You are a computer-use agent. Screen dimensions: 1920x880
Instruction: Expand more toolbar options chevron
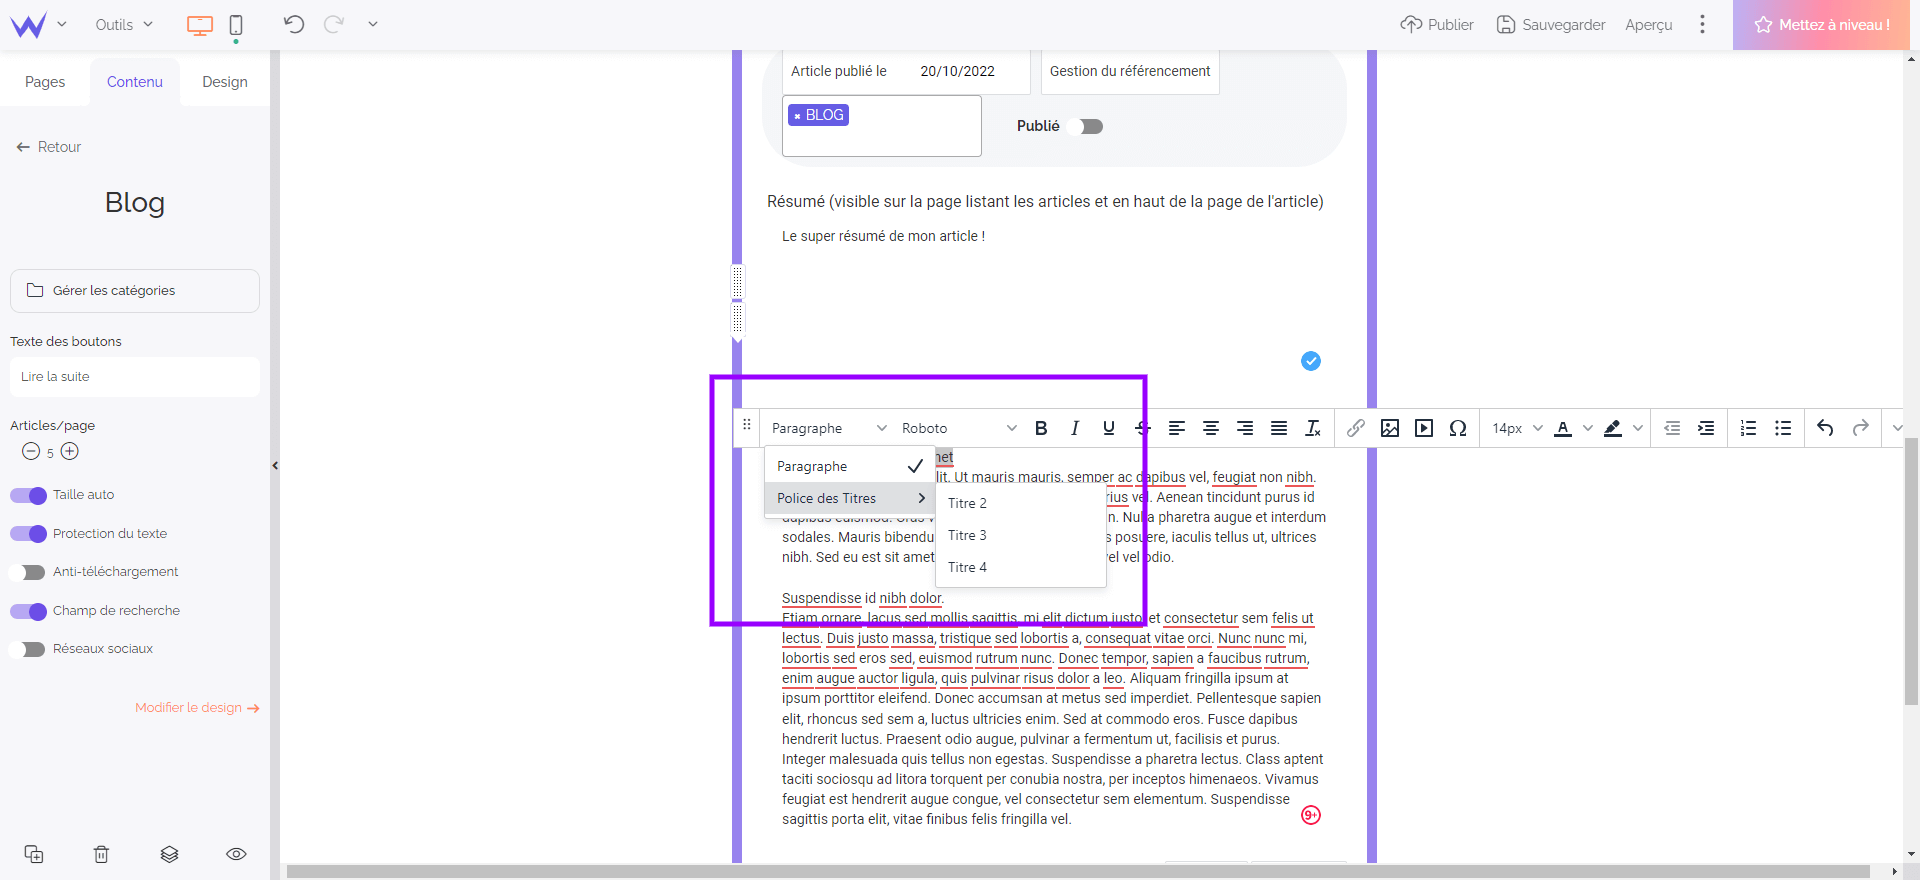1897,428
